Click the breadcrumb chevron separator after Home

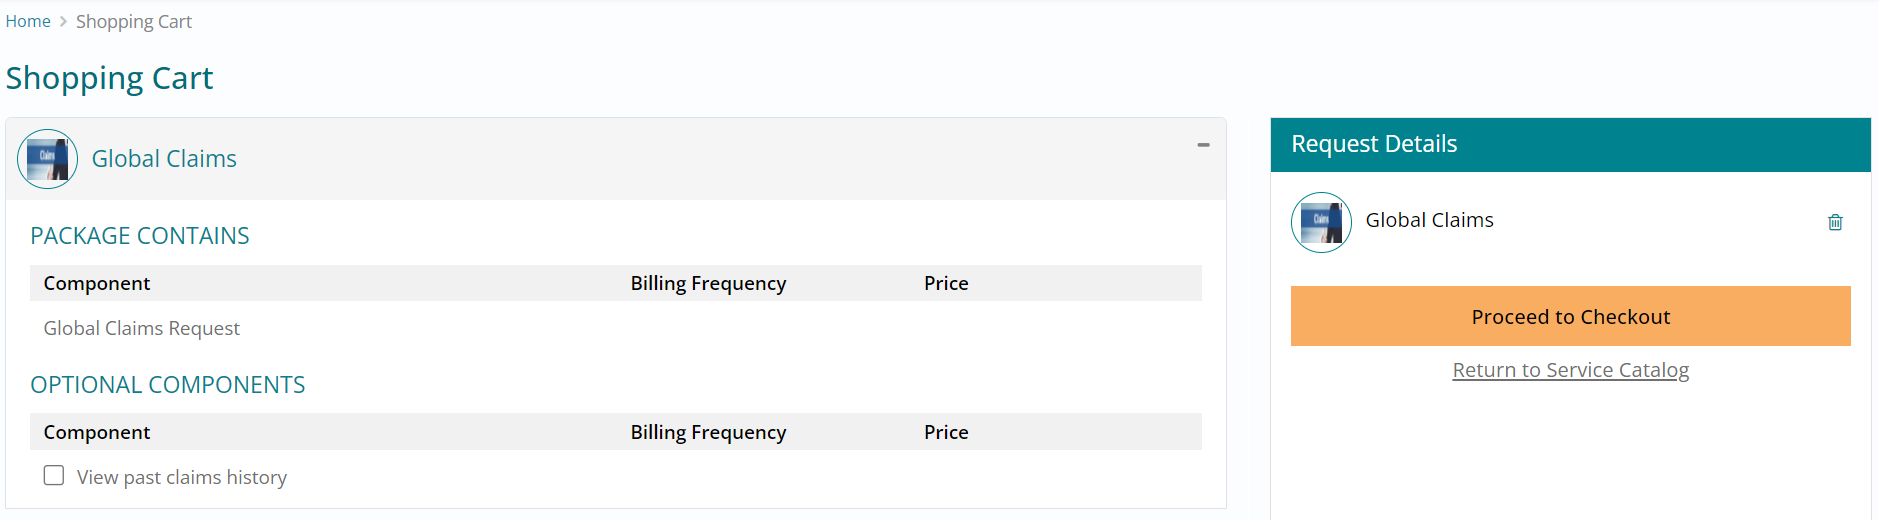point(63,21)
